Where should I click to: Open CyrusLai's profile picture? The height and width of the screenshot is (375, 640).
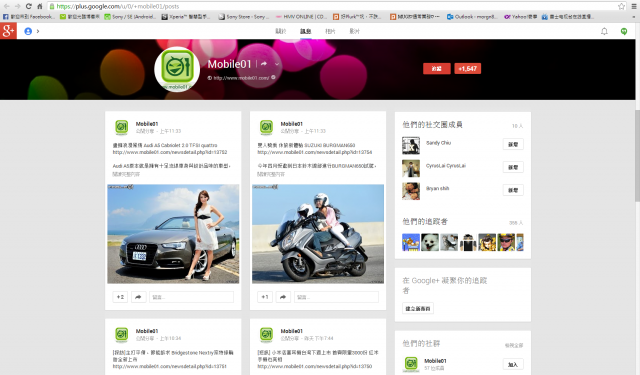point(411,169)
